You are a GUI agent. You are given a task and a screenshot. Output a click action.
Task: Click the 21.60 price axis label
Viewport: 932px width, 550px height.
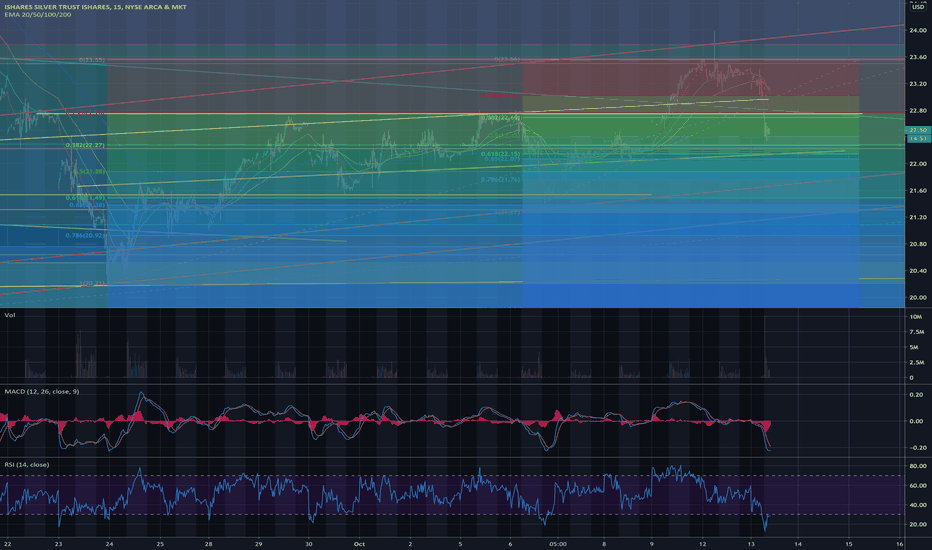coord(918,190)
